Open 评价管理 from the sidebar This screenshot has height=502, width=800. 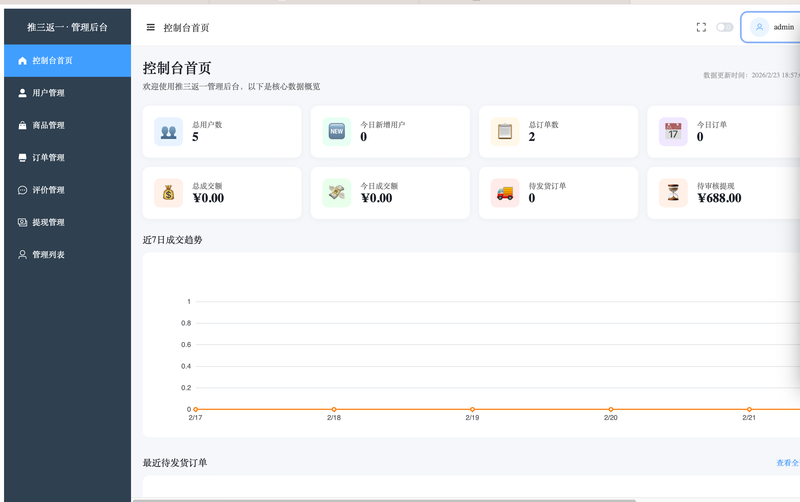(48, 190)
